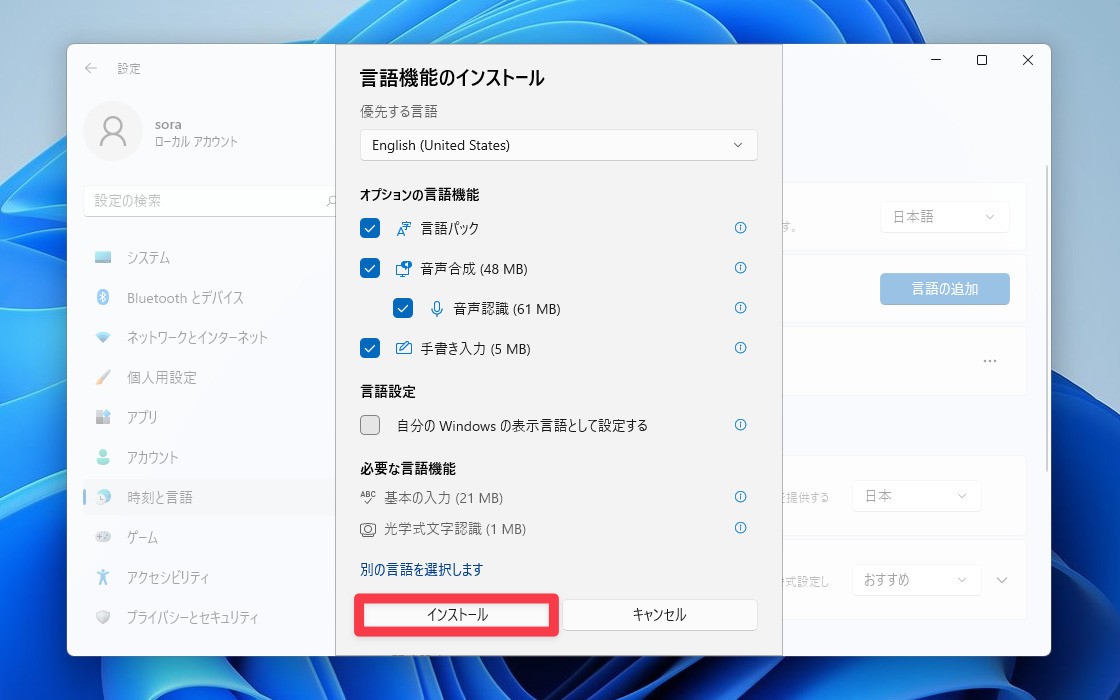The height and width of the screenshot is (700, 1120).
Task: Click the pen icon beside 手書き入力
Action: point(404,349)
